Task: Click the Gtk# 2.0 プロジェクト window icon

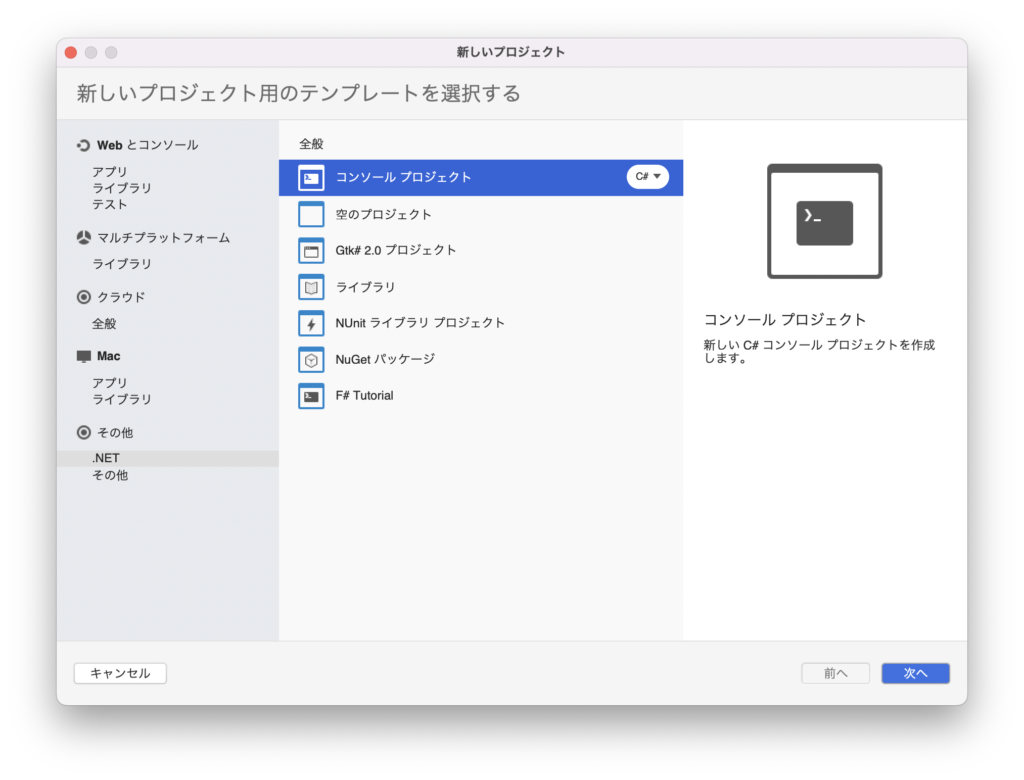Action: click(311, 251)
